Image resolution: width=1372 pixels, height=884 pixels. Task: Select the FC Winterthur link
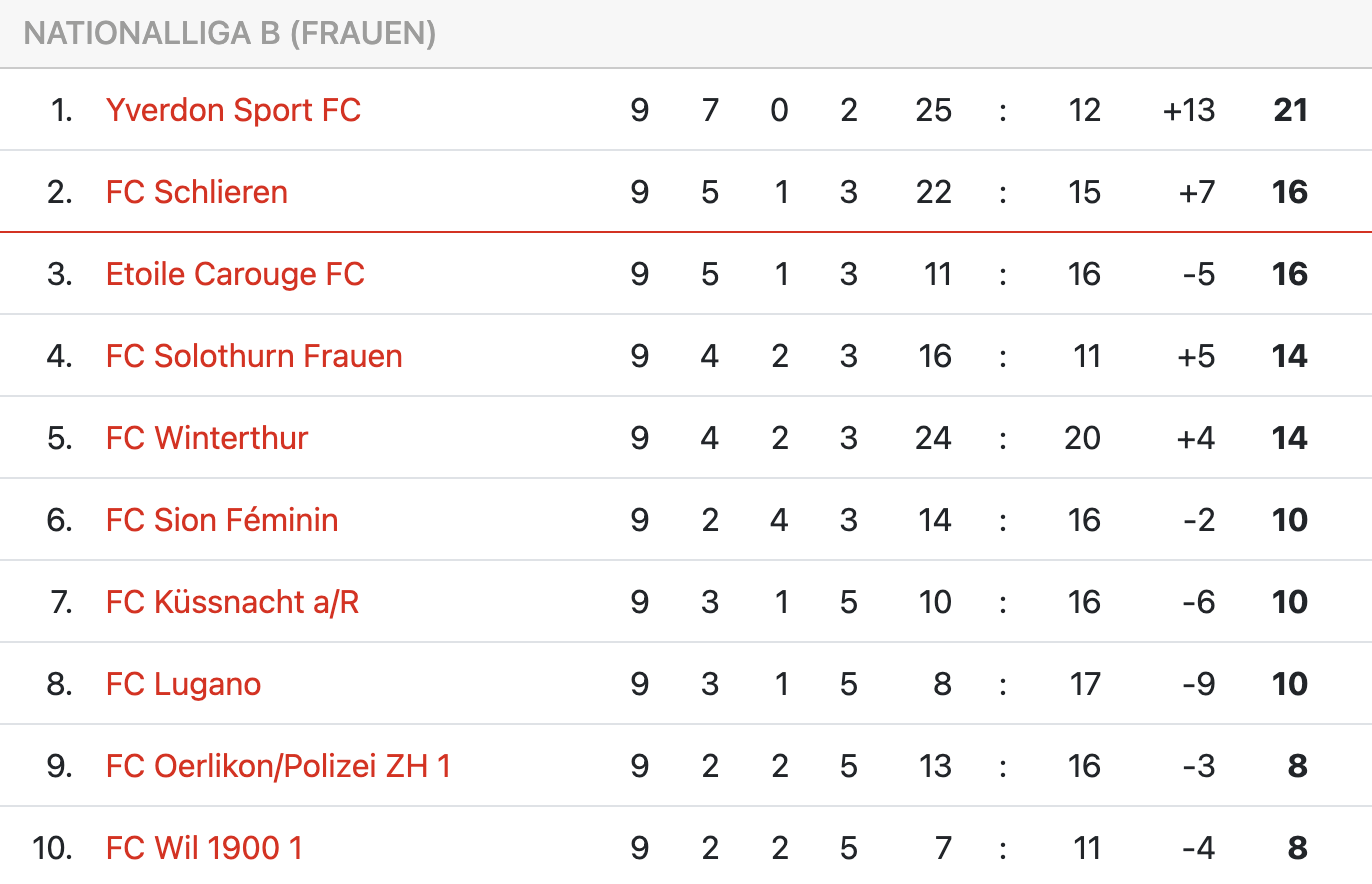(x=207, y=438)
